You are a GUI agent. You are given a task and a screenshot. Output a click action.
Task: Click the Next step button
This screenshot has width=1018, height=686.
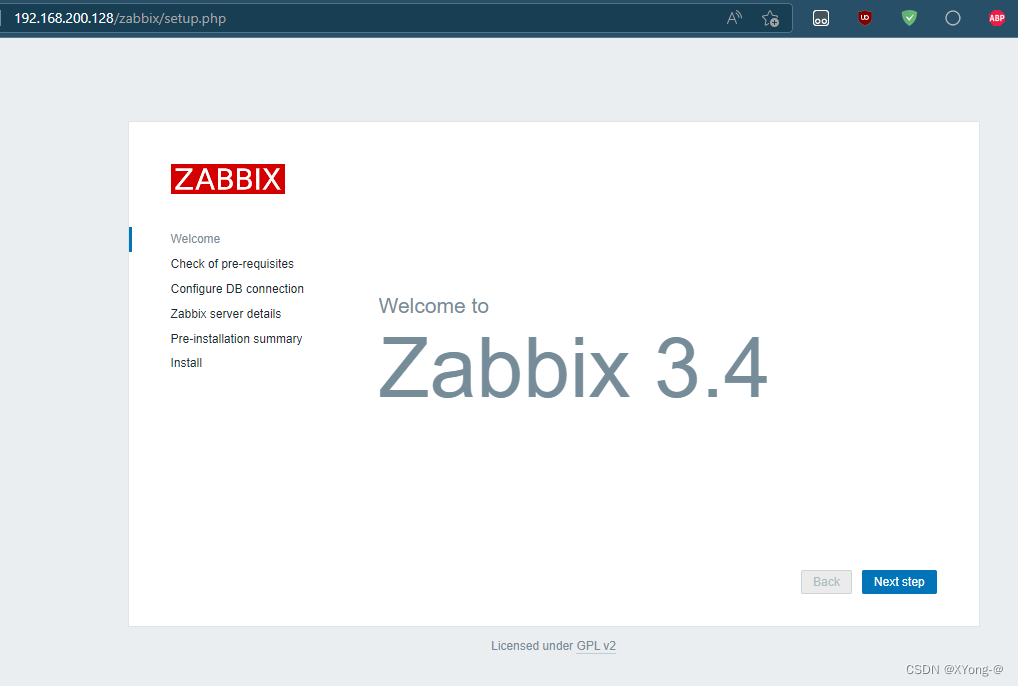[x=899, y=582]
